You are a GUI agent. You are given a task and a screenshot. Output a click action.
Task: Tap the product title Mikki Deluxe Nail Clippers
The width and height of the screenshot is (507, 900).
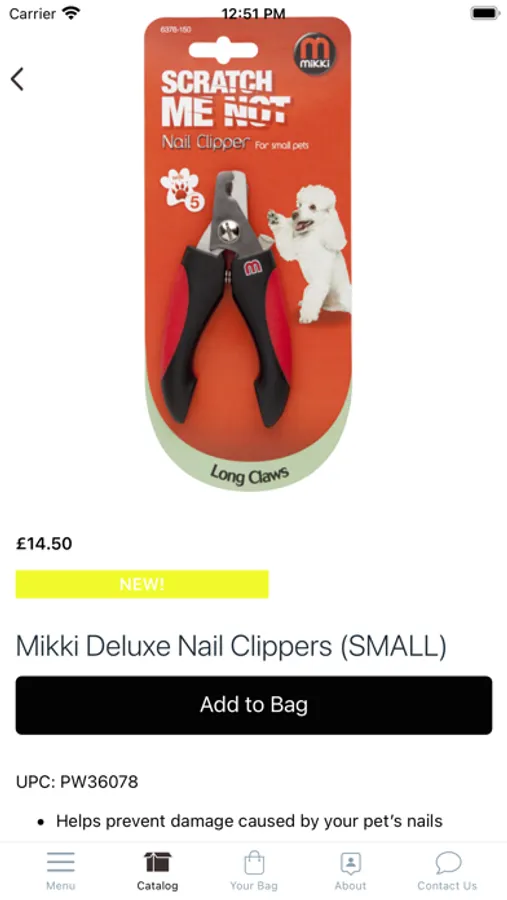(231, 646)
